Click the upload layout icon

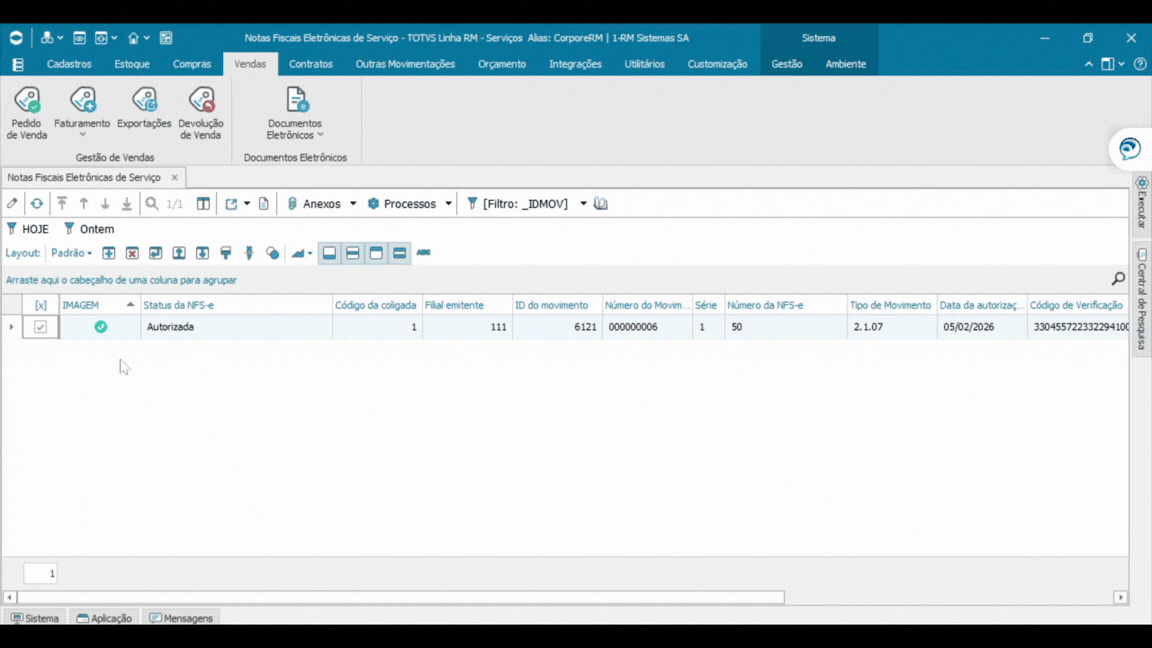(179, 253)
